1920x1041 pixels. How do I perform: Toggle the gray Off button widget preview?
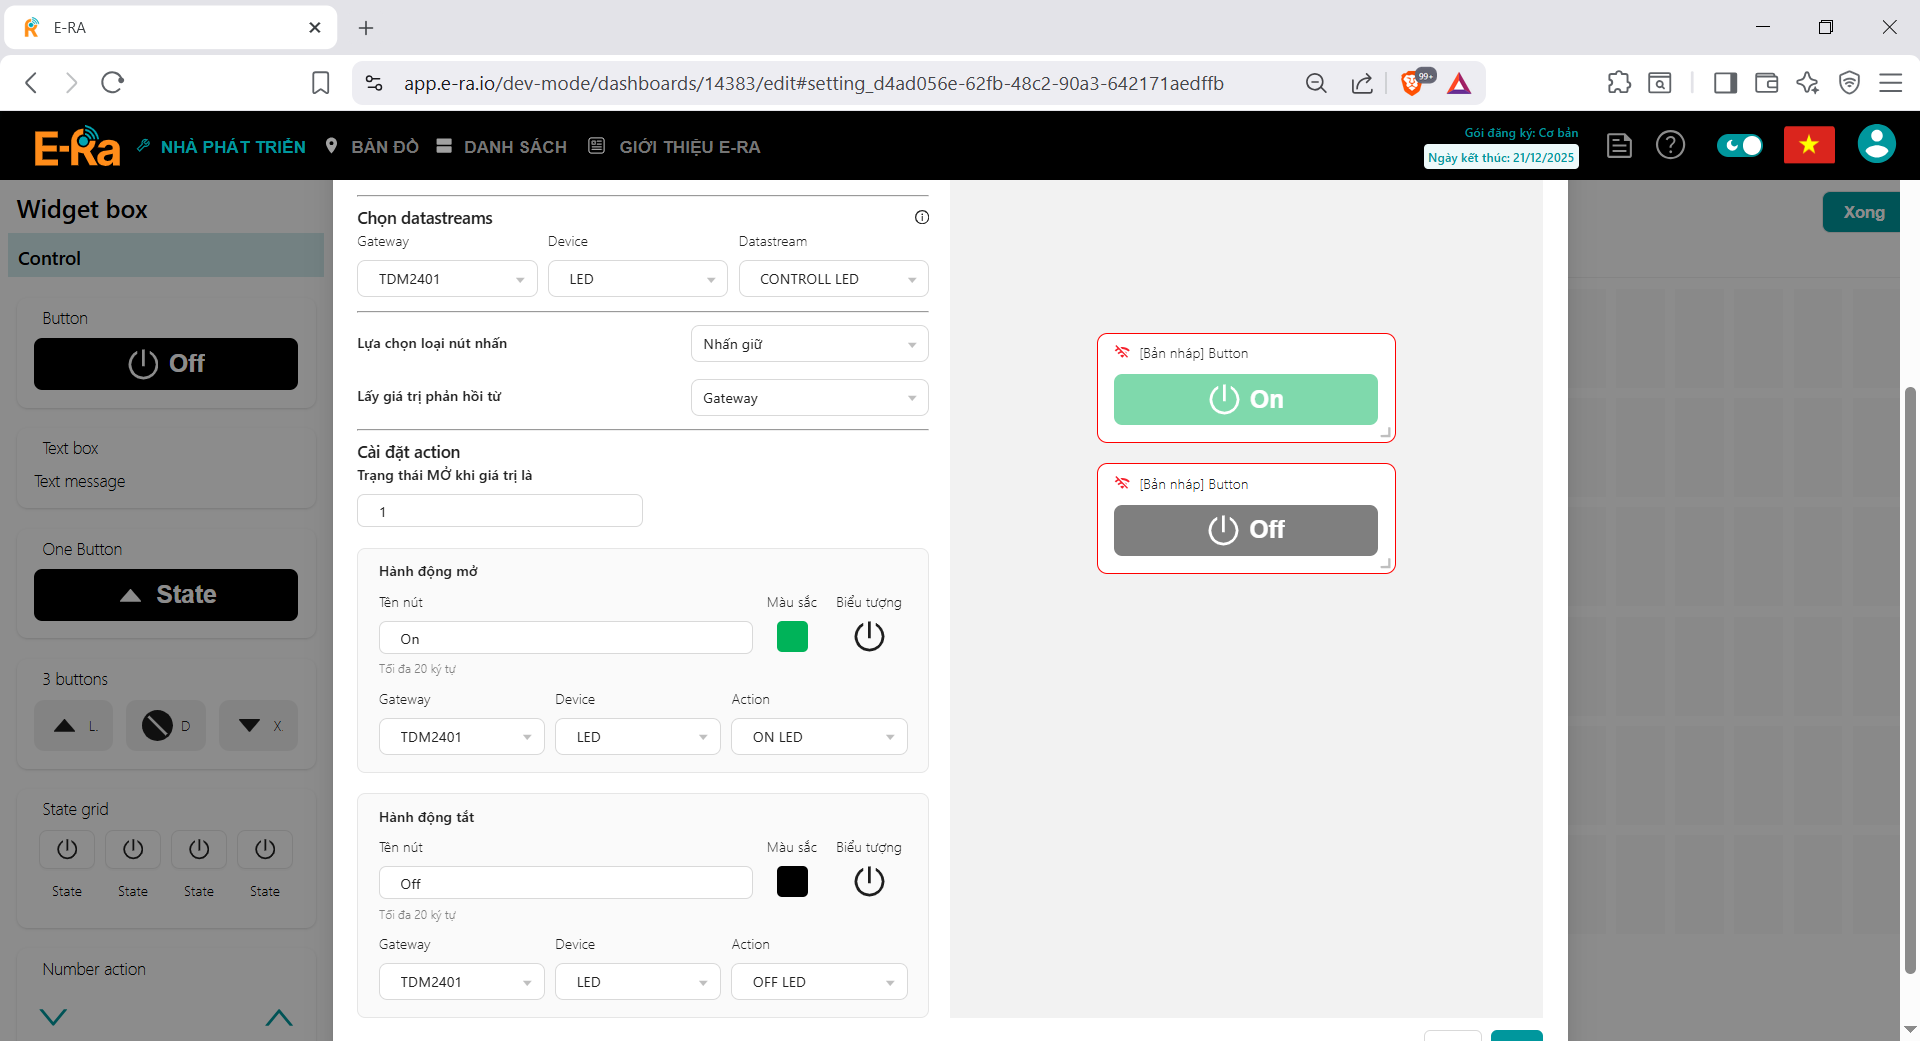pos(1245,530)
